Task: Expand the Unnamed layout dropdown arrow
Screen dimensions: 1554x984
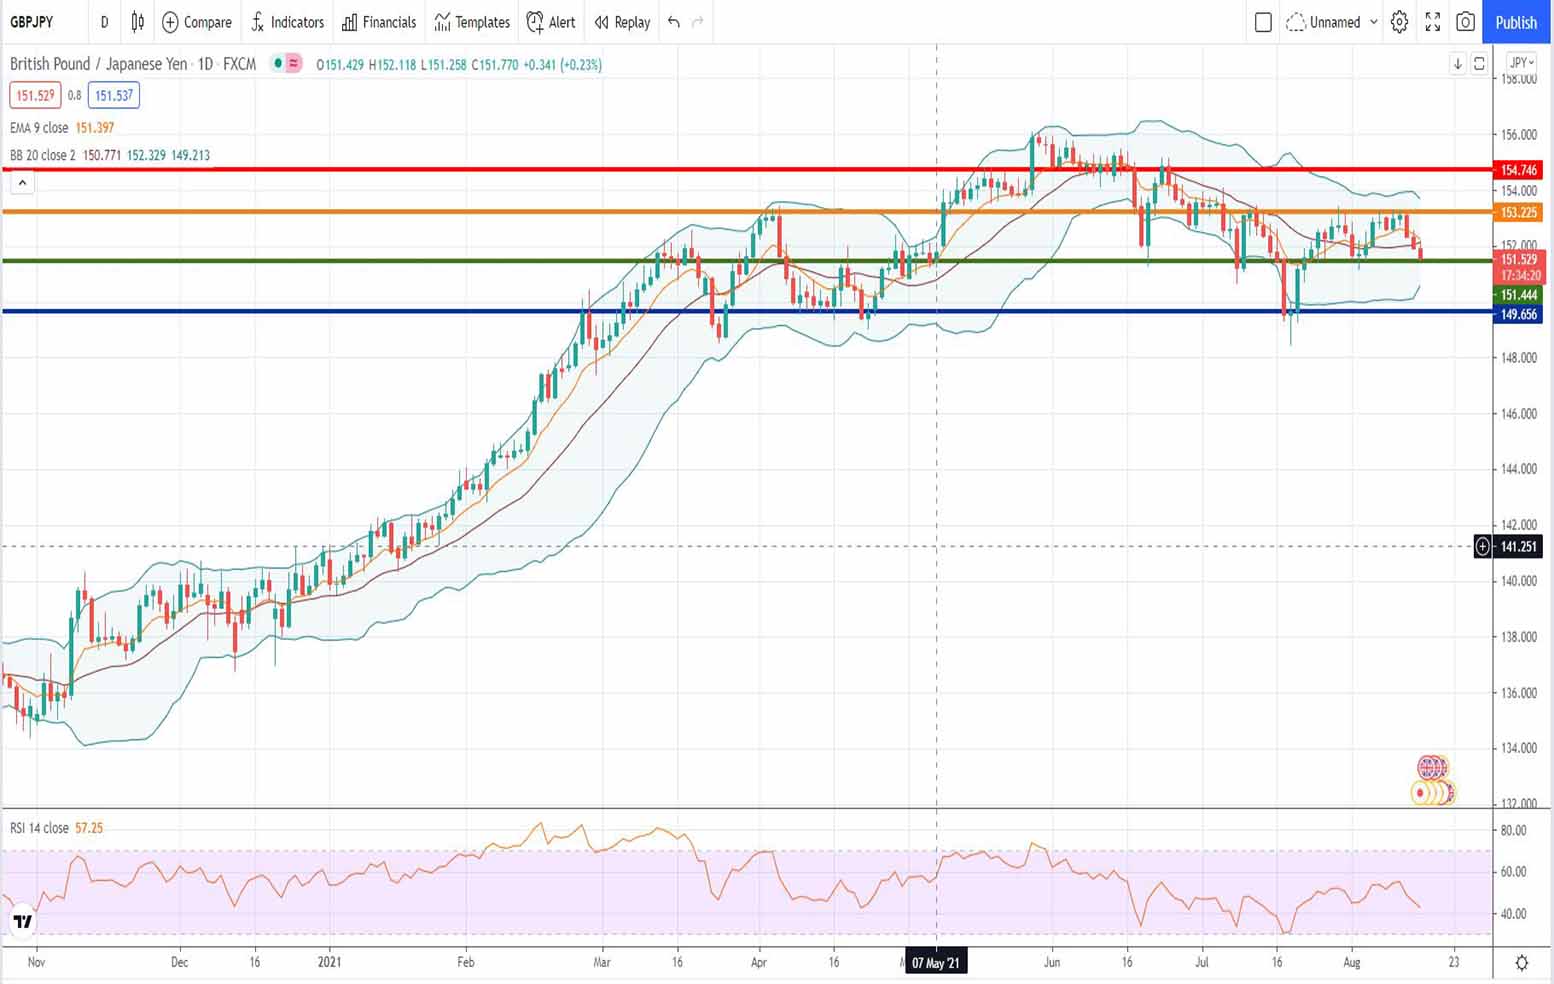Action: click(x=1374, y=22)
